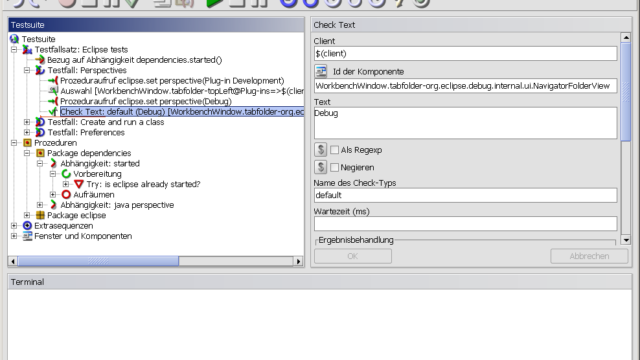Image resolution: width=640 pixels, height=360 pixels.
Task: Select 'Check Text: default (Debug)' row text
Action: 182,111
